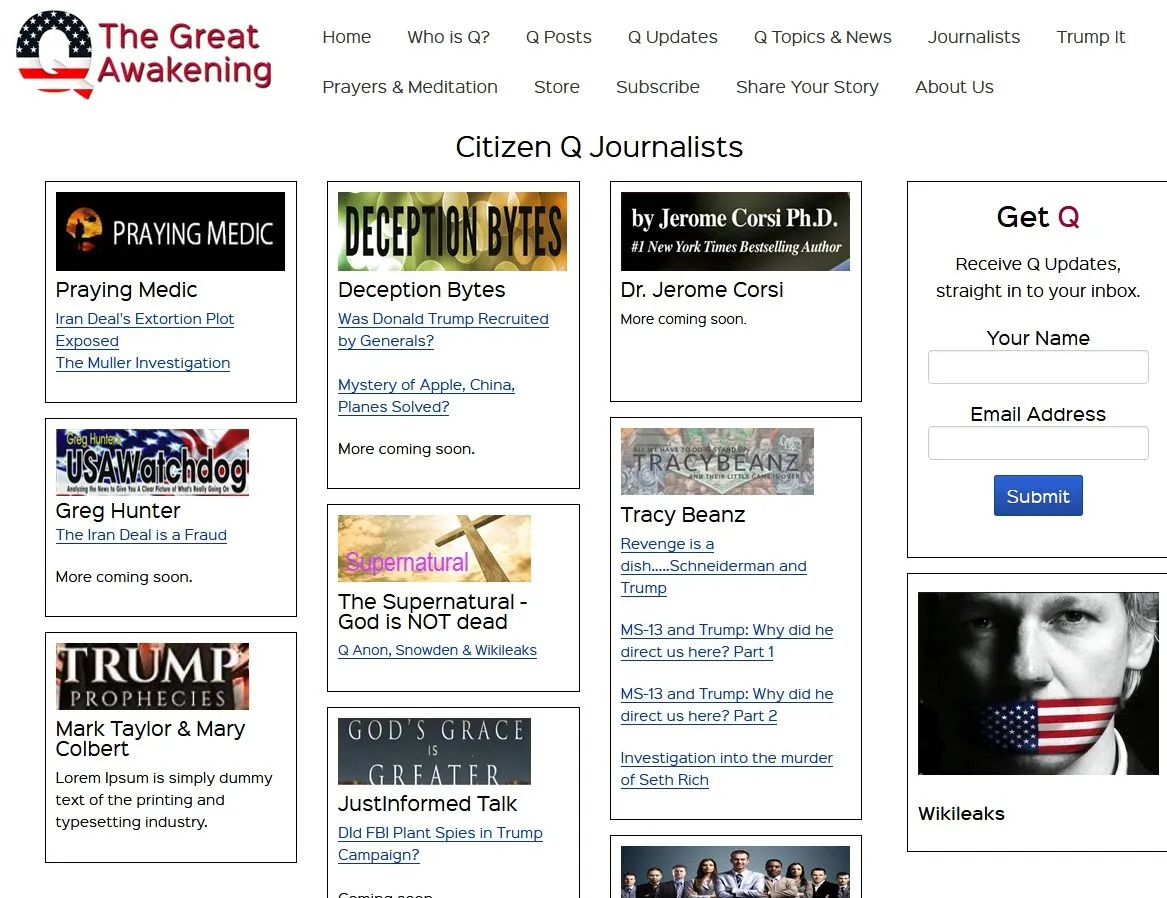The height and width of the screenshot is (898, 1167).
Task: Click the Deception Bytes heading
Action: pyautogui.click(x=421, y=289)
